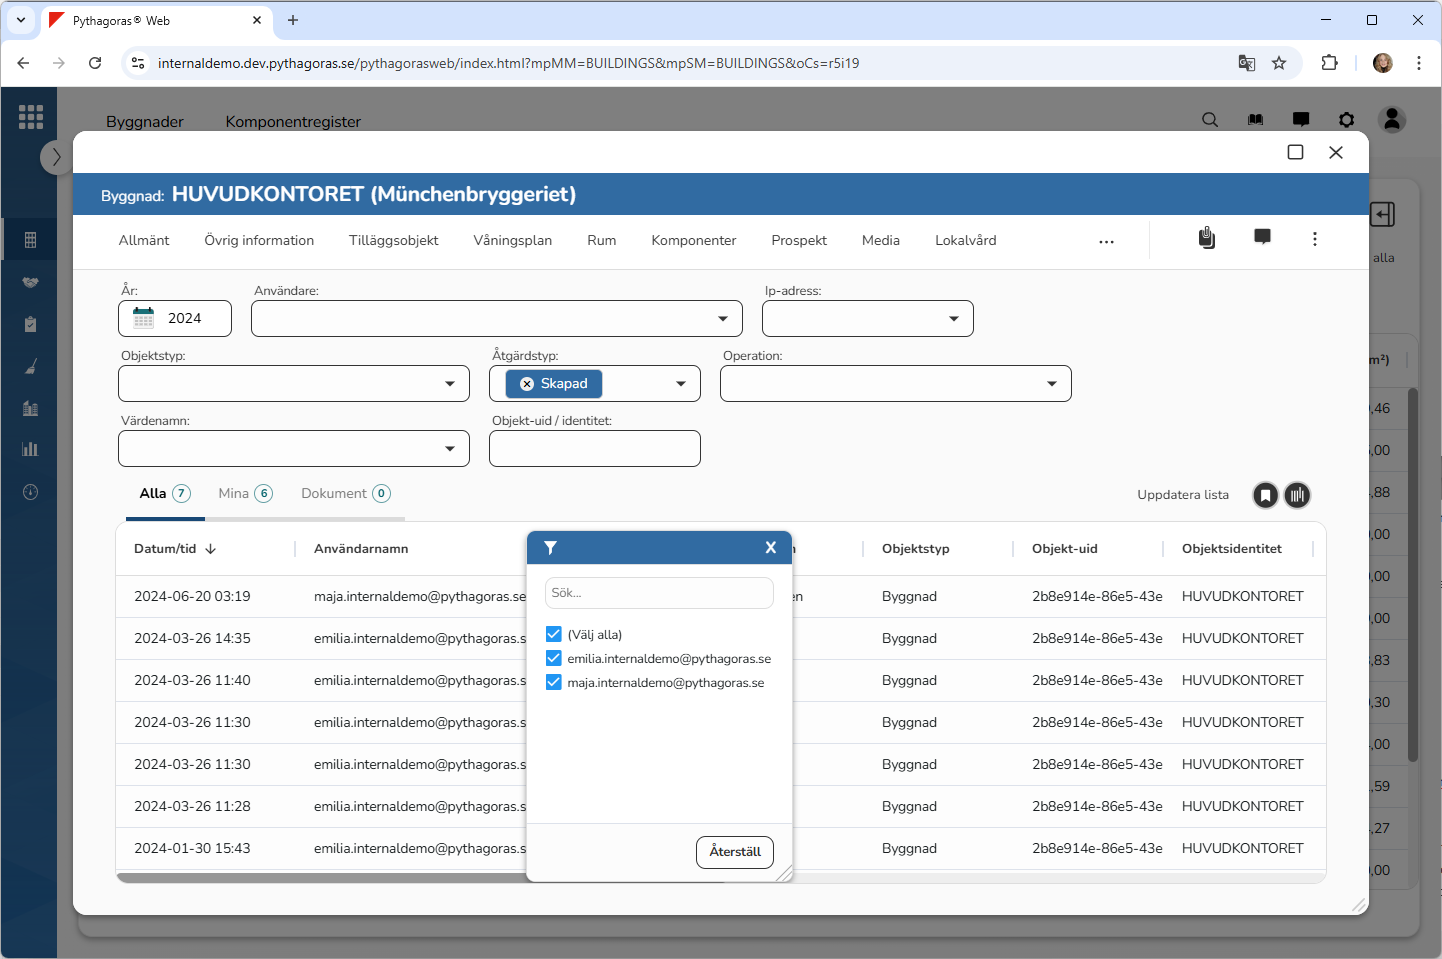Screen dimensions: 1442x959
Task: Click the Återställ button
Action: 735,852
